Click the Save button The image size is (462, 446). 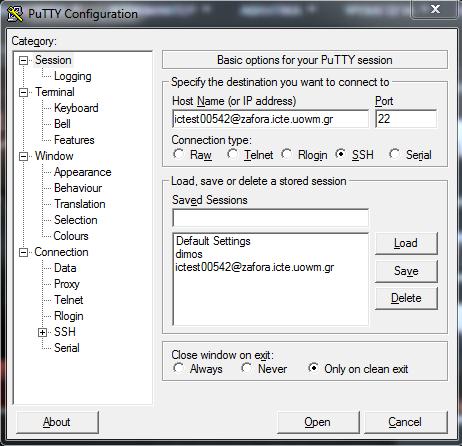[x=406, y=271]
